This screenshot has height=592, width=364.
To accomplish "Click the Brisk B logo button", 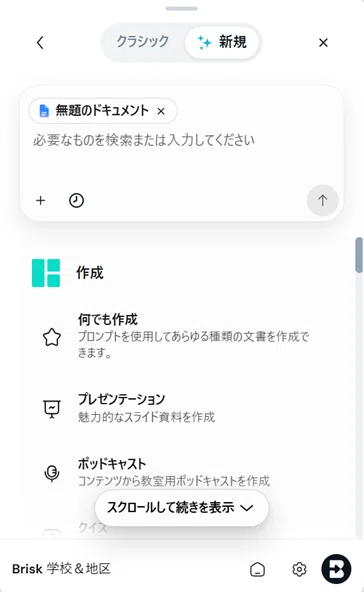I will pos(336,569).
